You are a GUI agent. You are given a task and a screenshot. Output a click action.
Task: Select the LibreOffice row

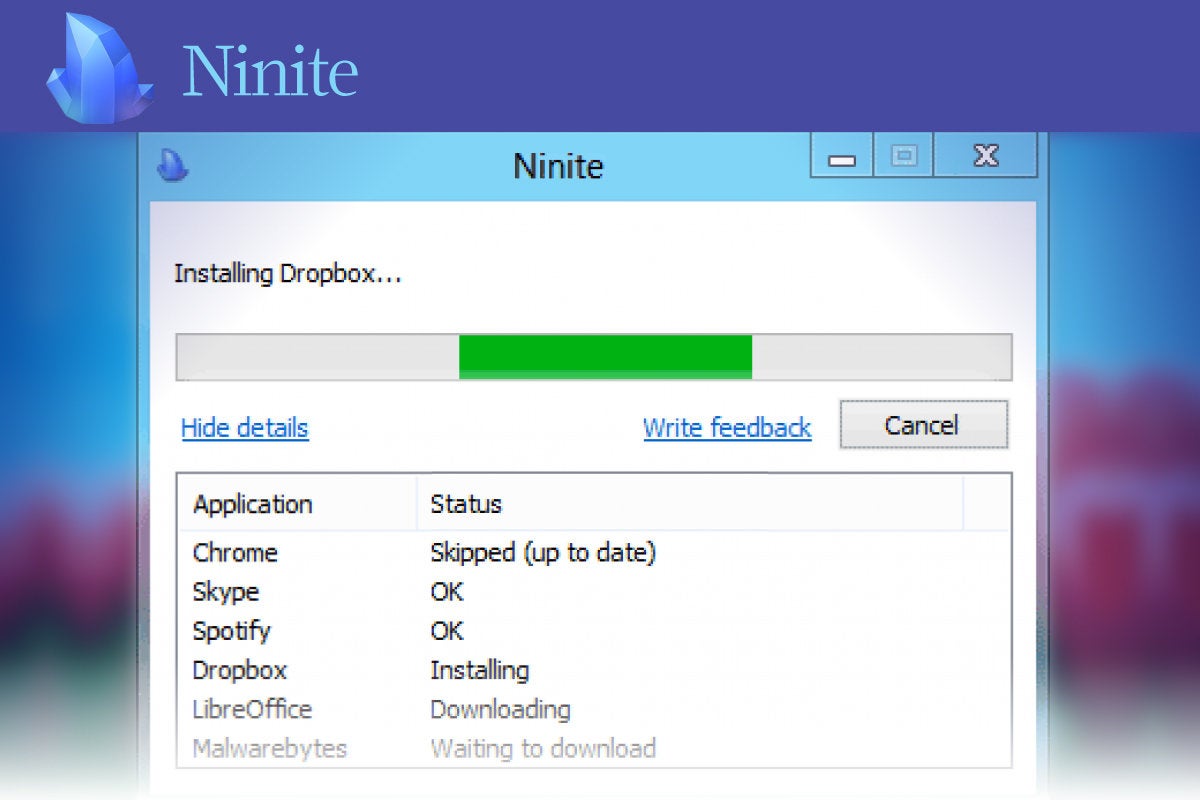[x=594, y=709]
